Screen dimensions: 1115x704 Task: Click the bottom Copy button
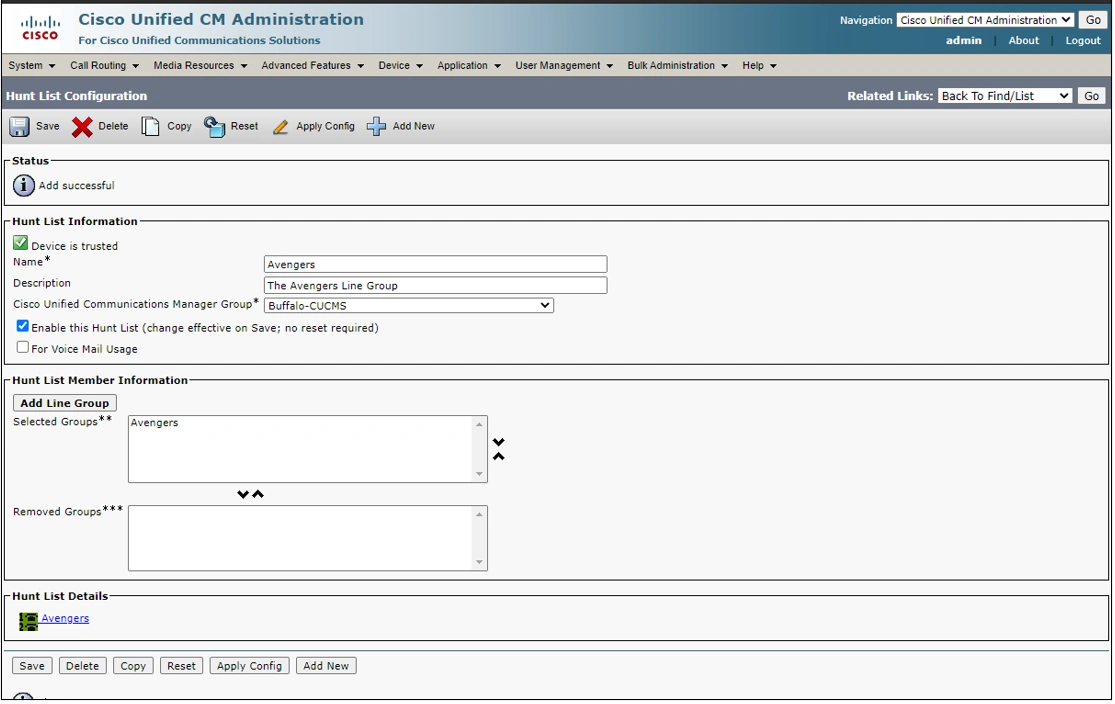tap(133, 666)
